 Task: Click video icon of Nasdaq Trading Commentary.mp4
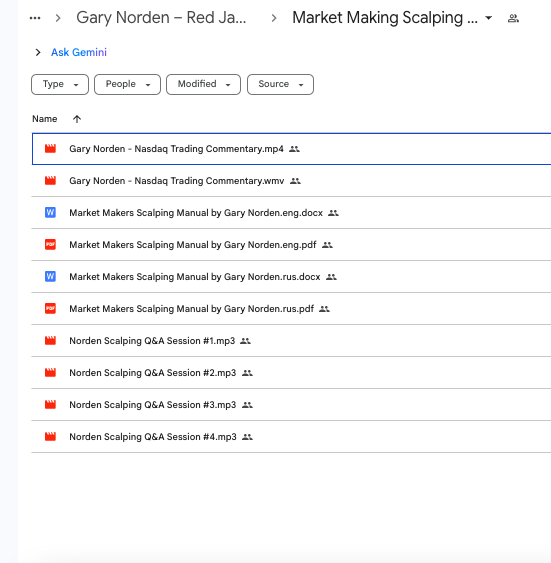50,149
